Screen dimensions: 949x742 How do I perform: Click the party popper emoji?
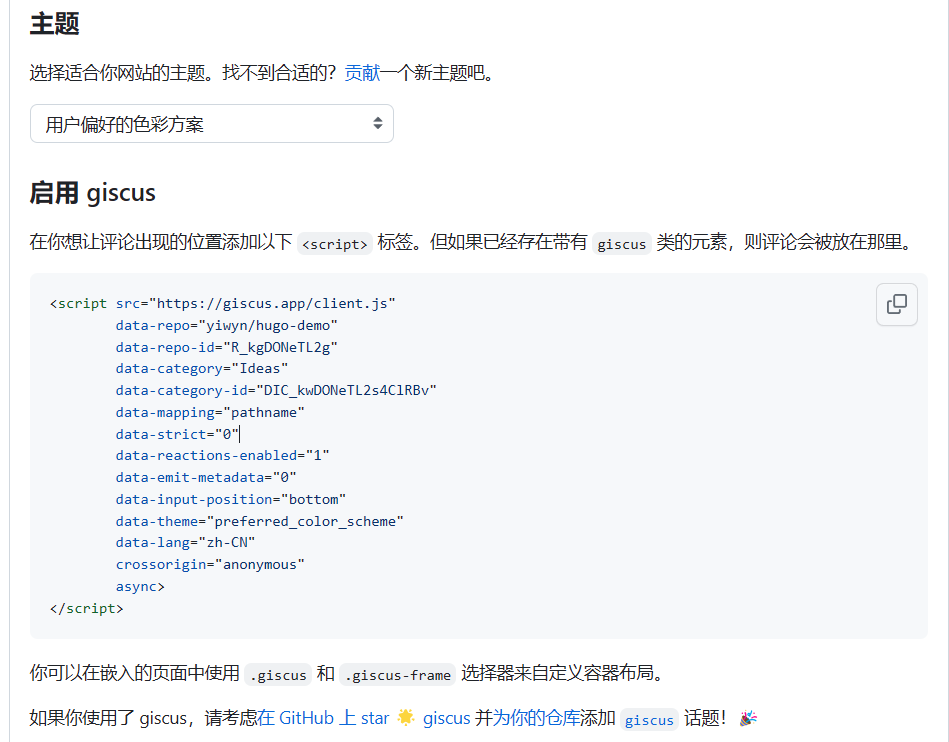[748, 718]
